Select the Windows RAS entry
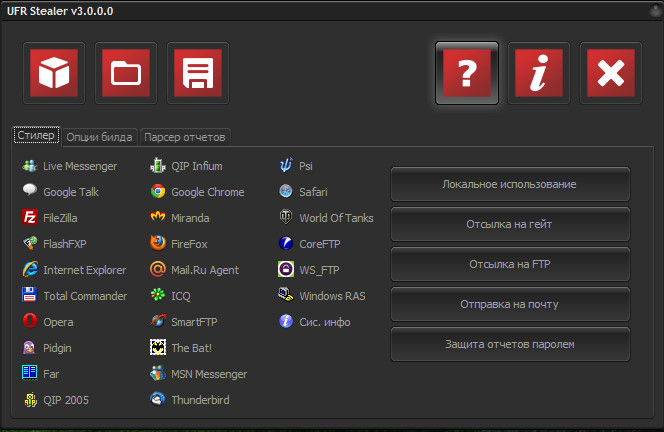Image resolution: width=664 pixels, height=432 pixels. click(x=322, y=296)
